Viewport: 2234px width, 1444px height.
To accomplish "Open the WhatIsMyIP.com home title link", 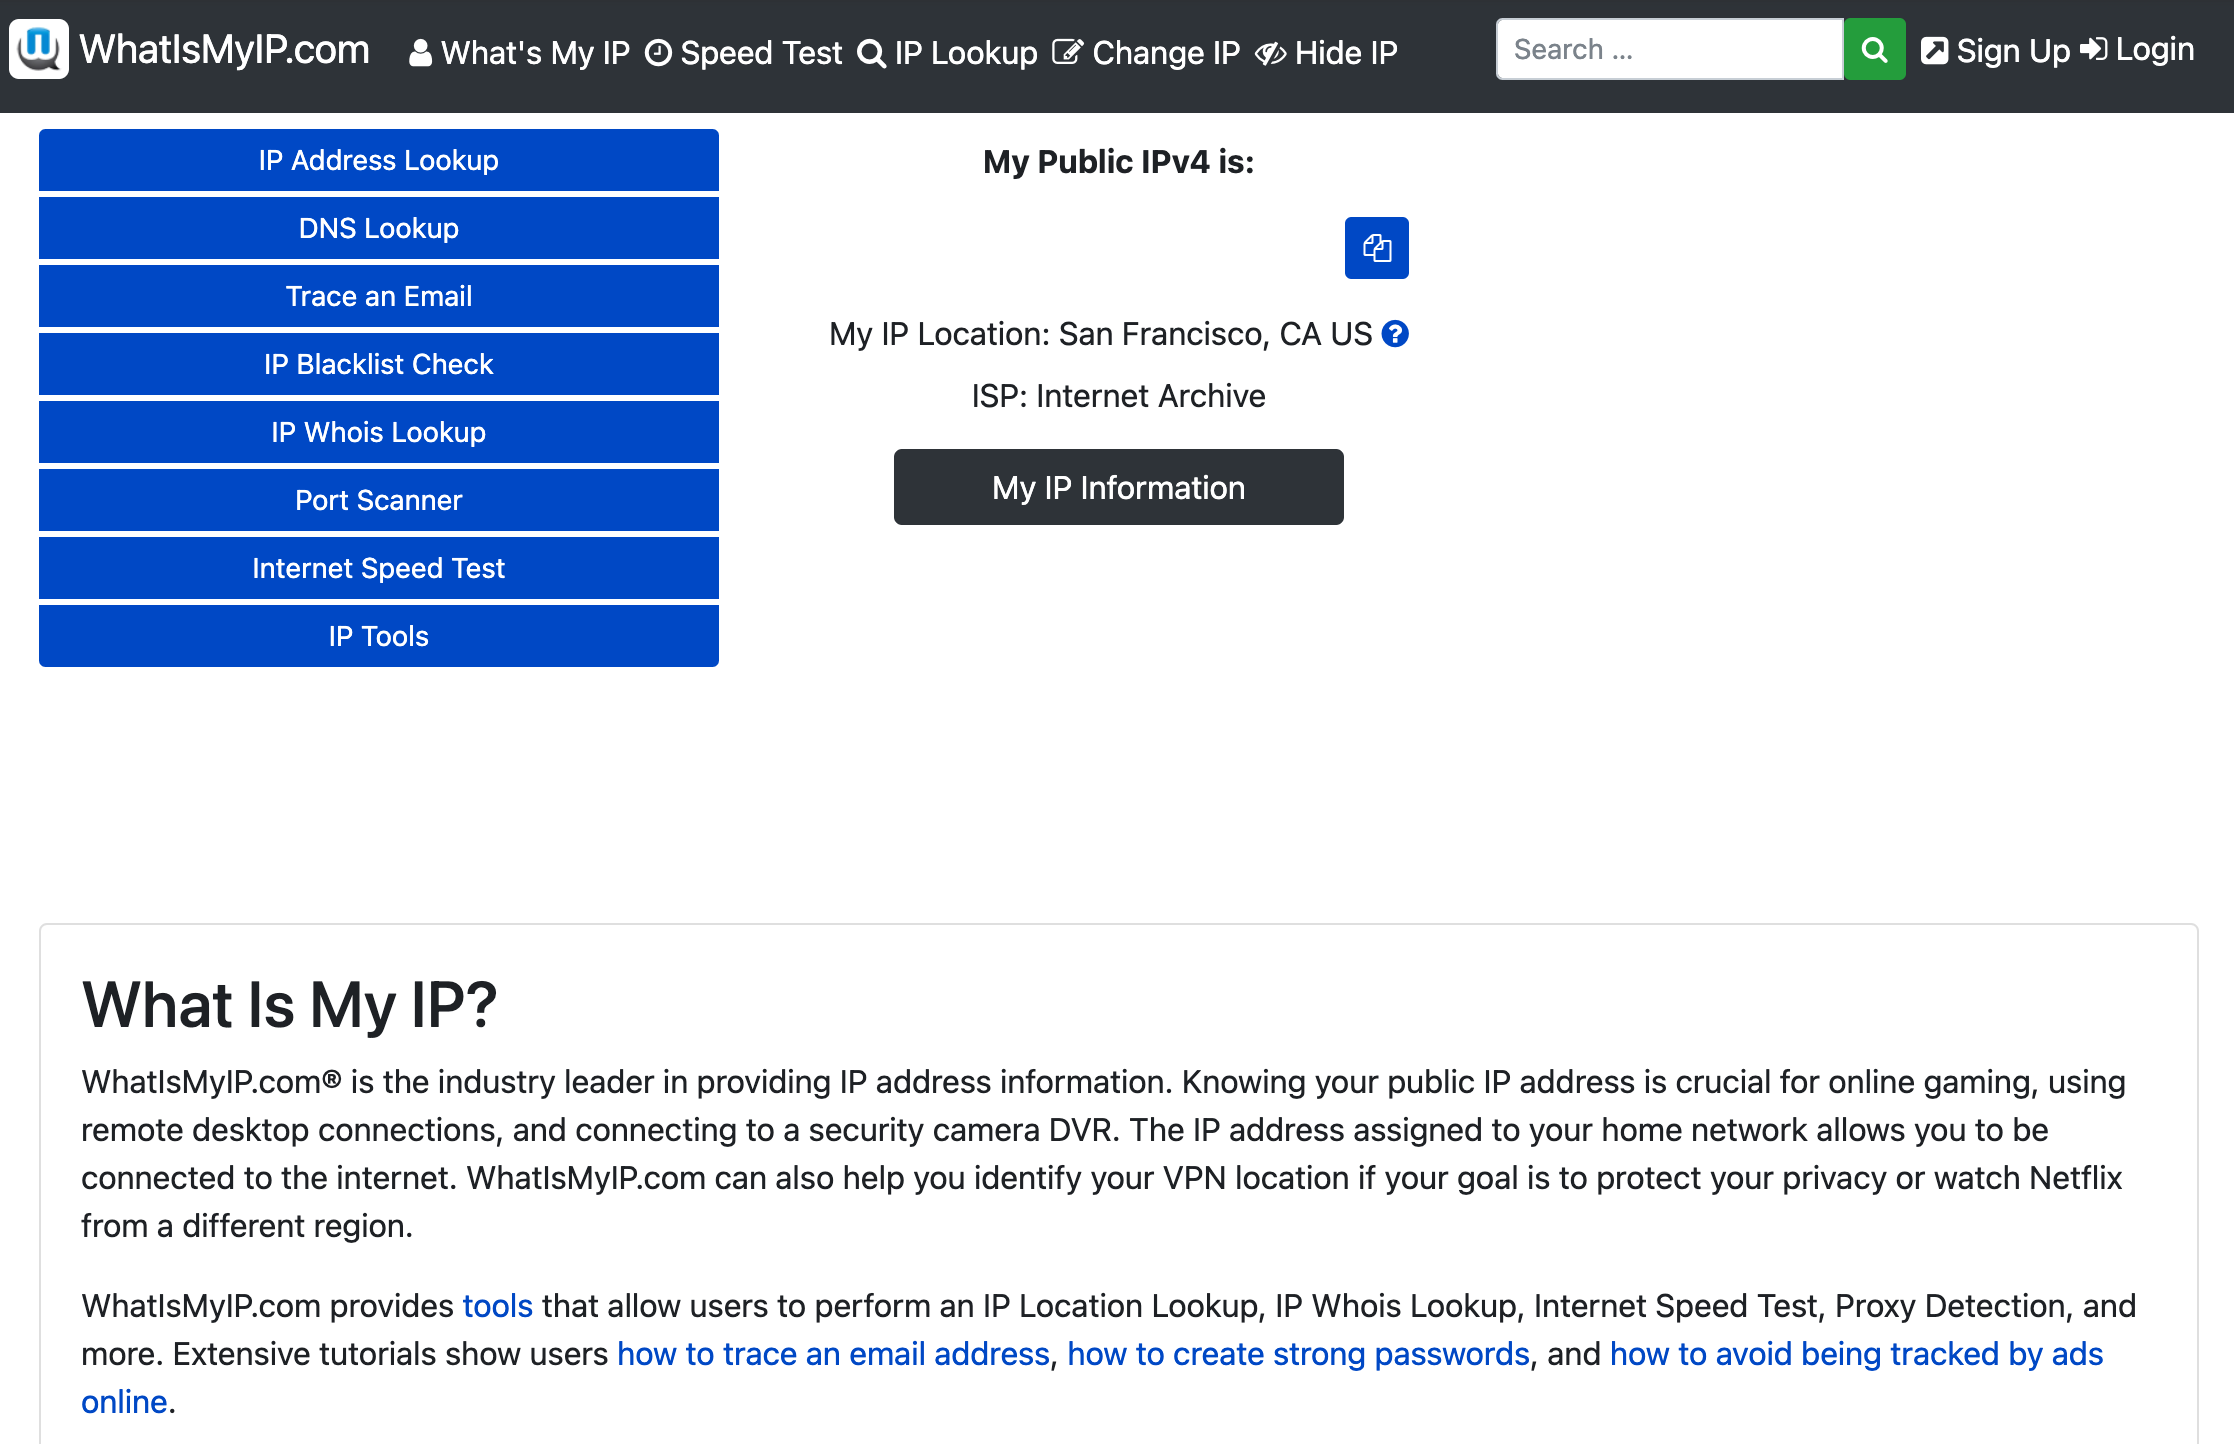I will (225, 50).
